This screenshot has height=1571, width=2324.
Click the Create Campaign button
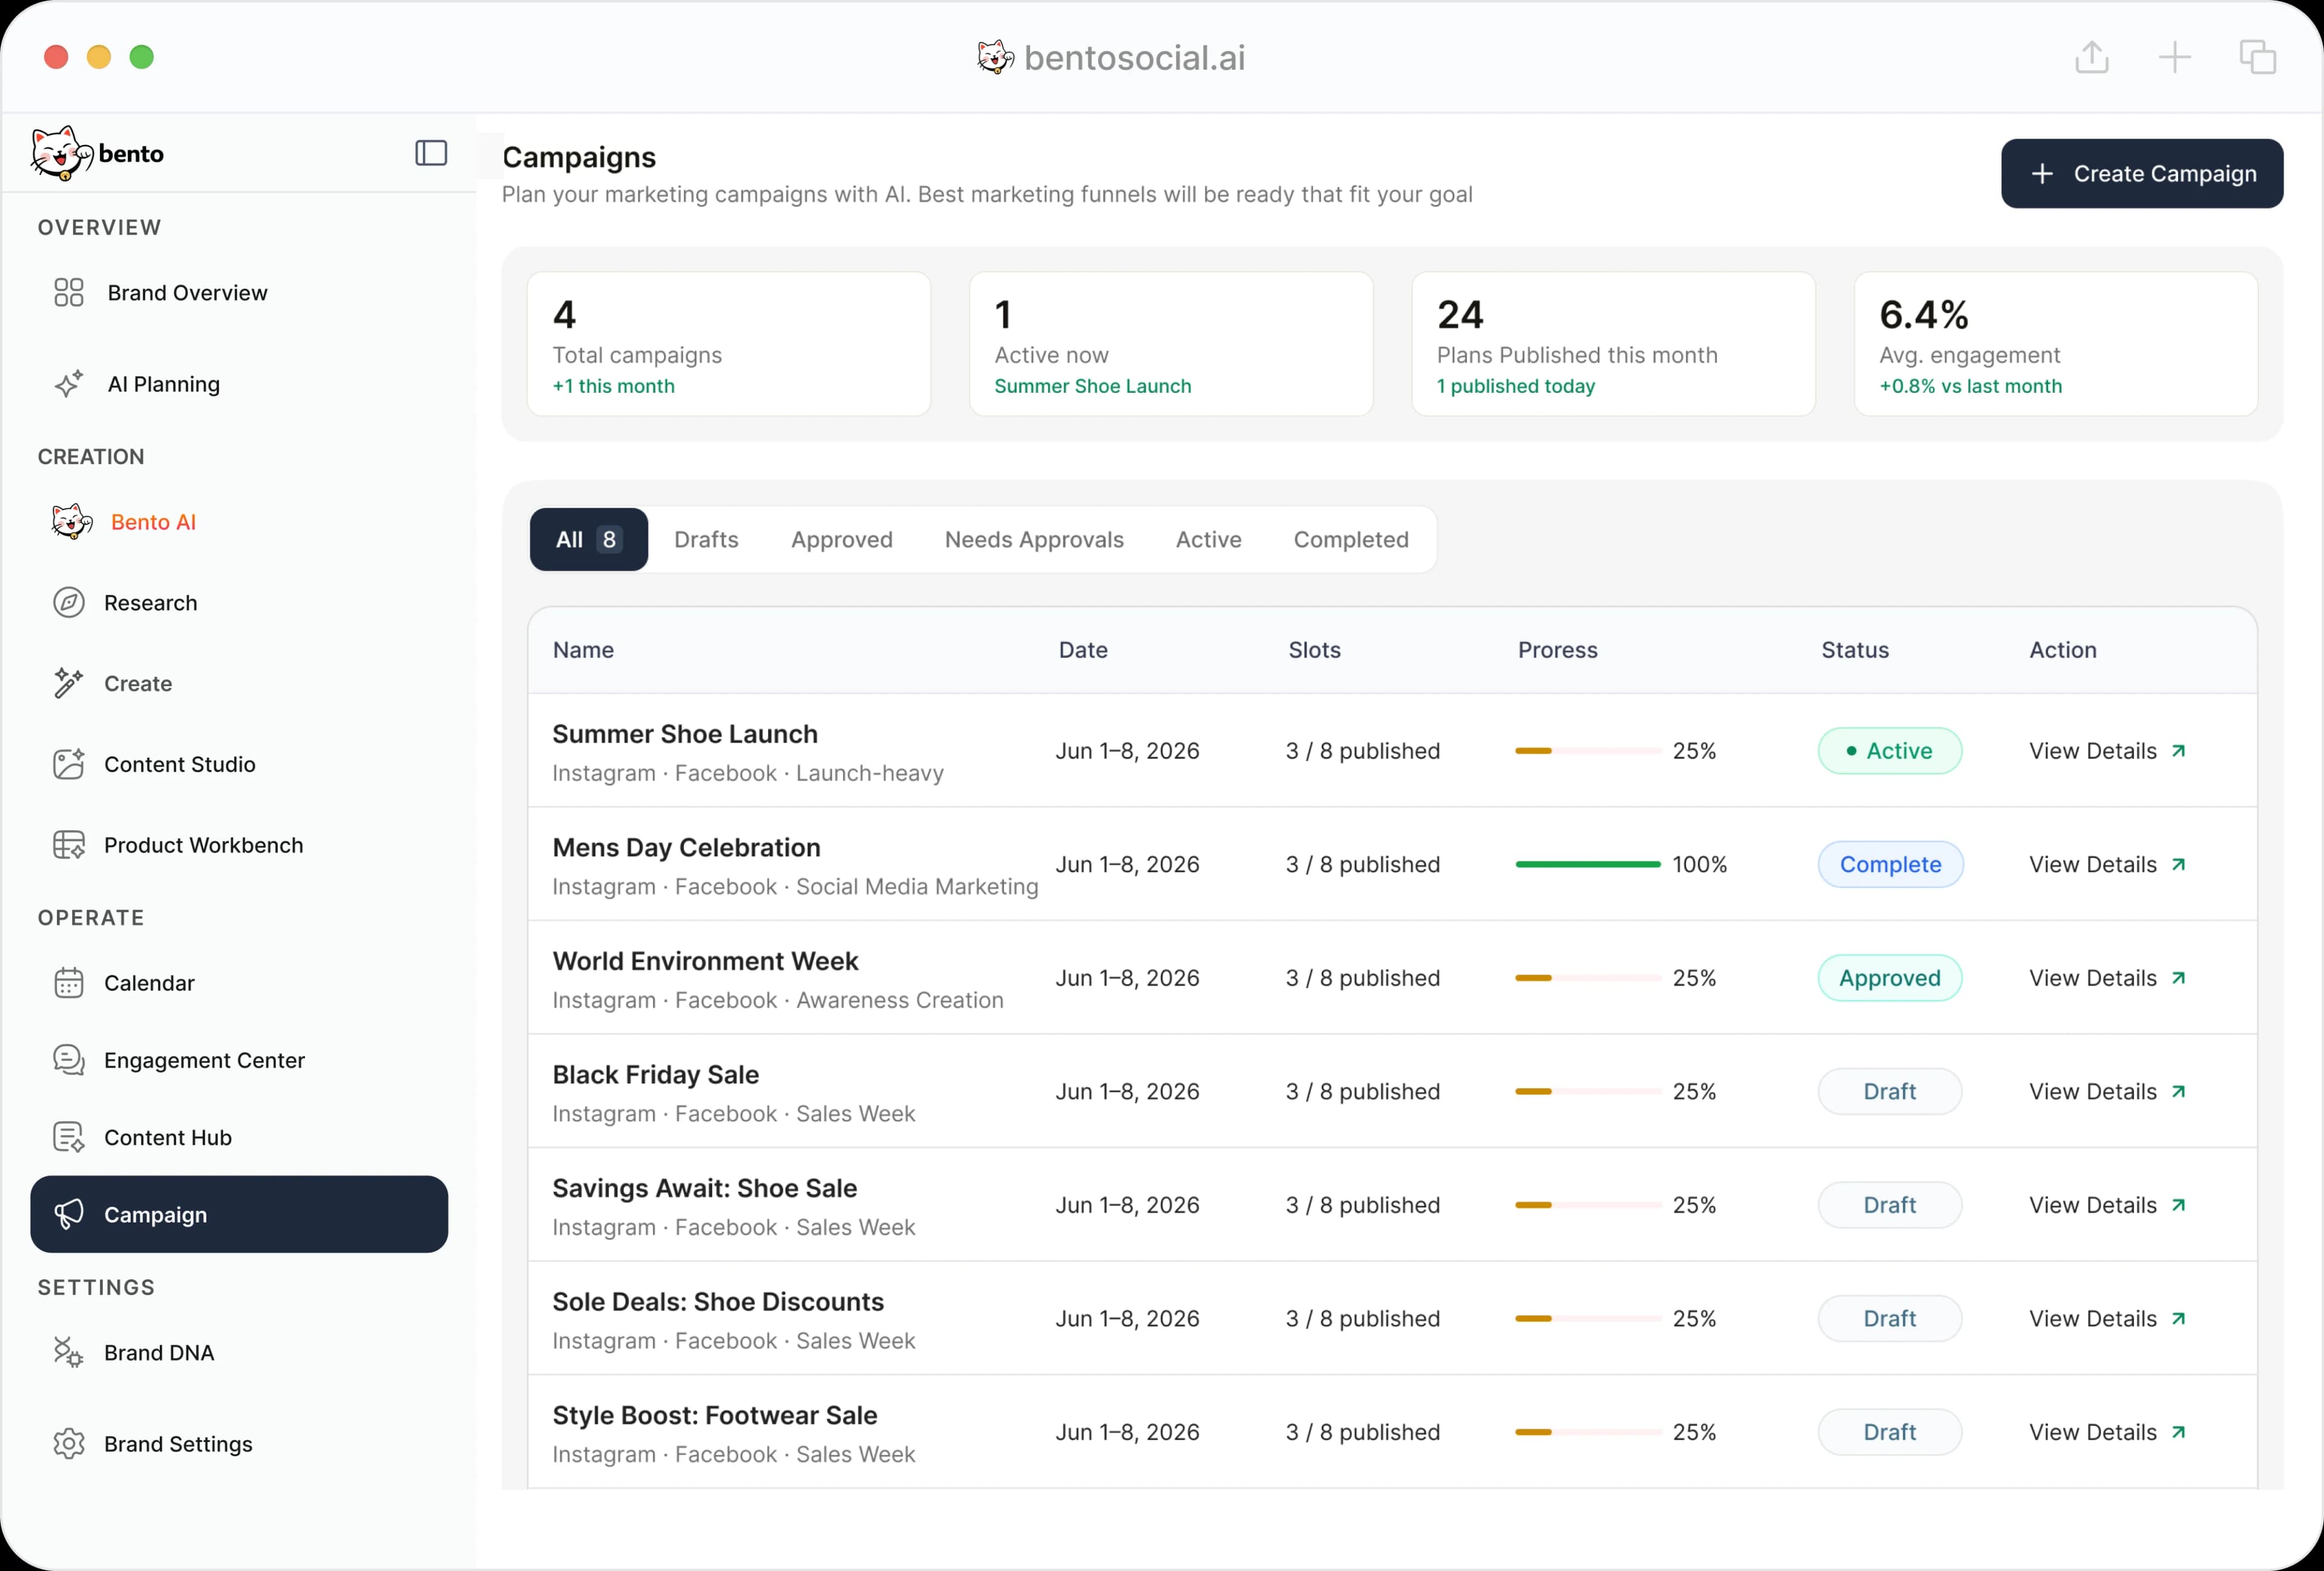click(x=2142, y=174)
